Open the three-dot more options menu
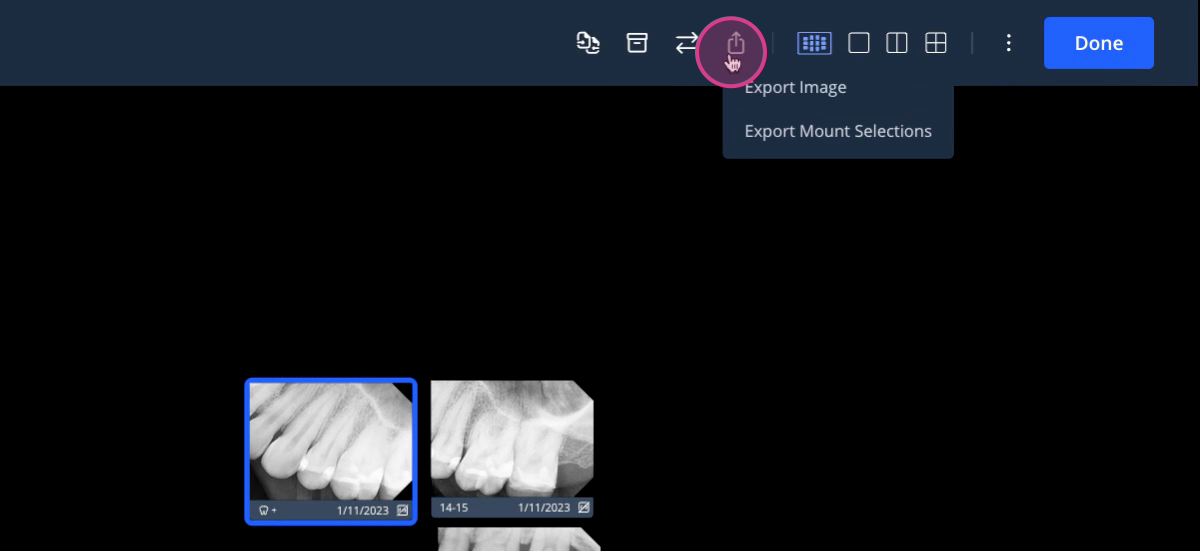The image size is (1200, 551). click(1009, 43)
